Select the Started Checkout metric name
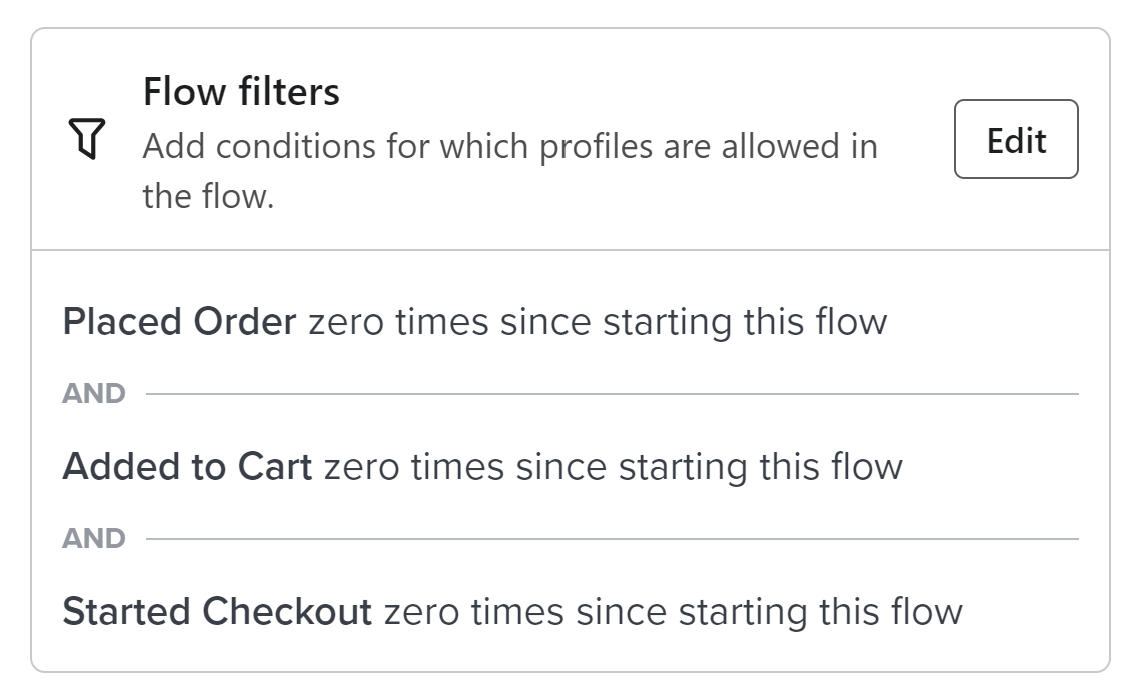Image resolution: width=1125 pixels, height=695 pixels. point(217,611)
